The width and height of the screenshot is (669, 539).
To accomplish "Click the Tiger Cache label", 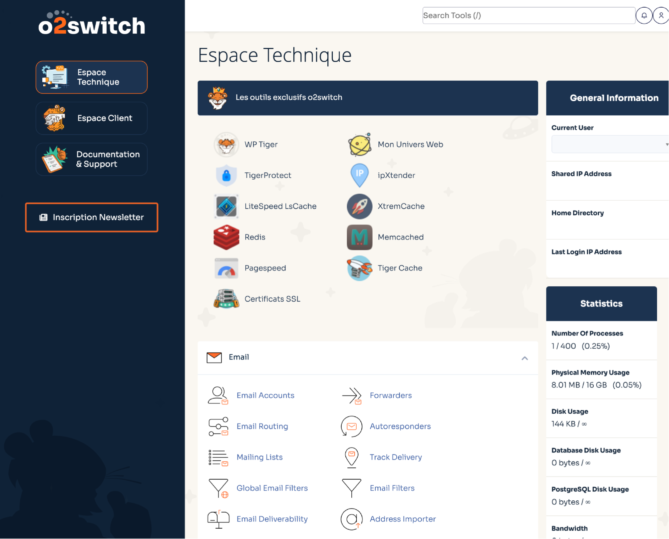I will [400, 268].
